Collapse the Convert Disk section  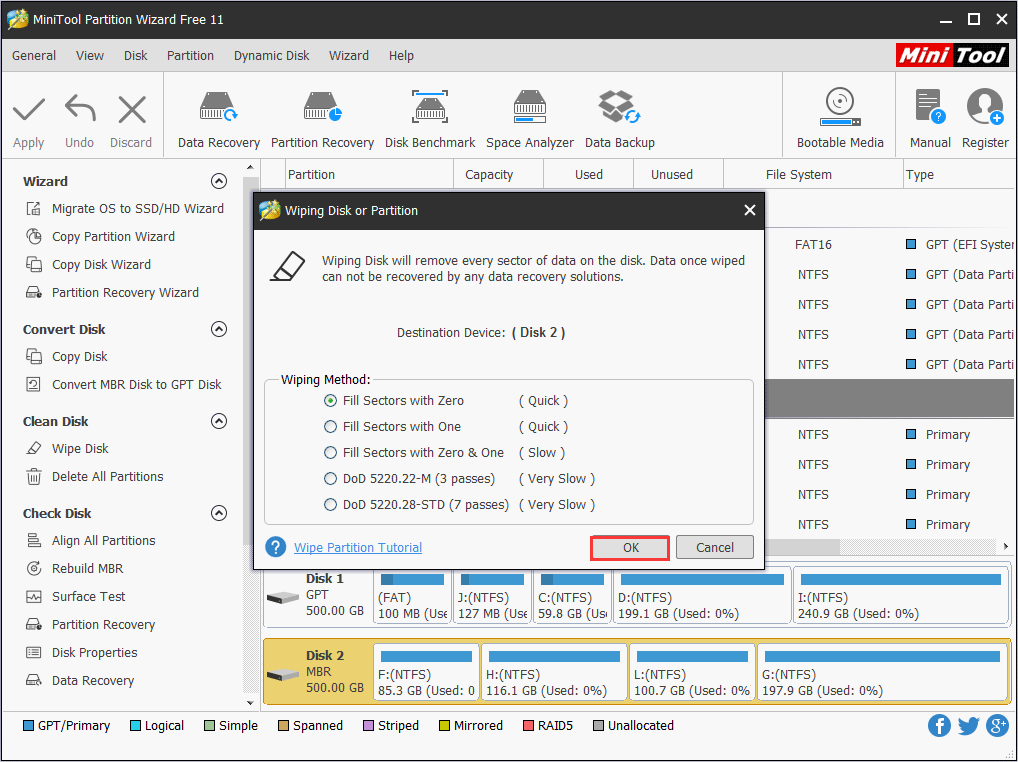click(219, 329)
